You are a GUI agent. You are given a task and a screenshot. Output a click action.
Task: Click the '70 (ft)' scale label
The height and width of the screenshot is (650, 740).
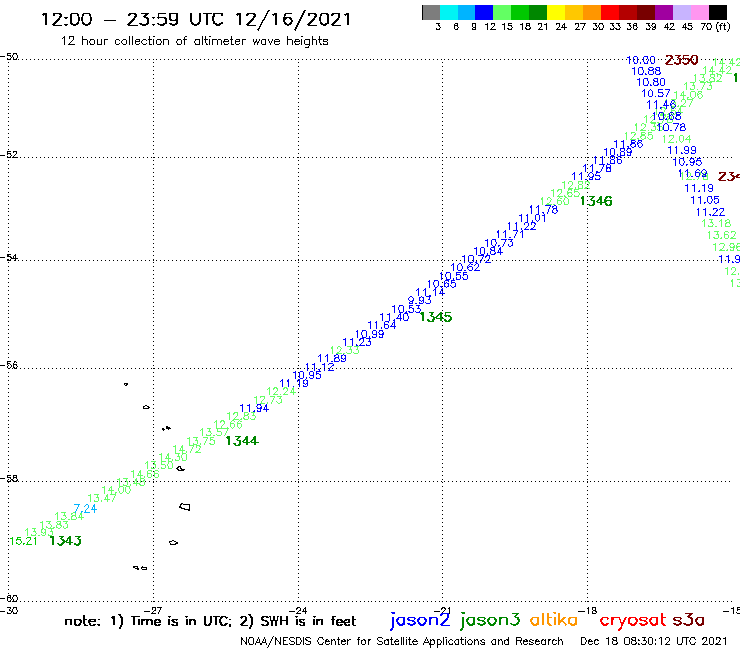coord(715,26)
